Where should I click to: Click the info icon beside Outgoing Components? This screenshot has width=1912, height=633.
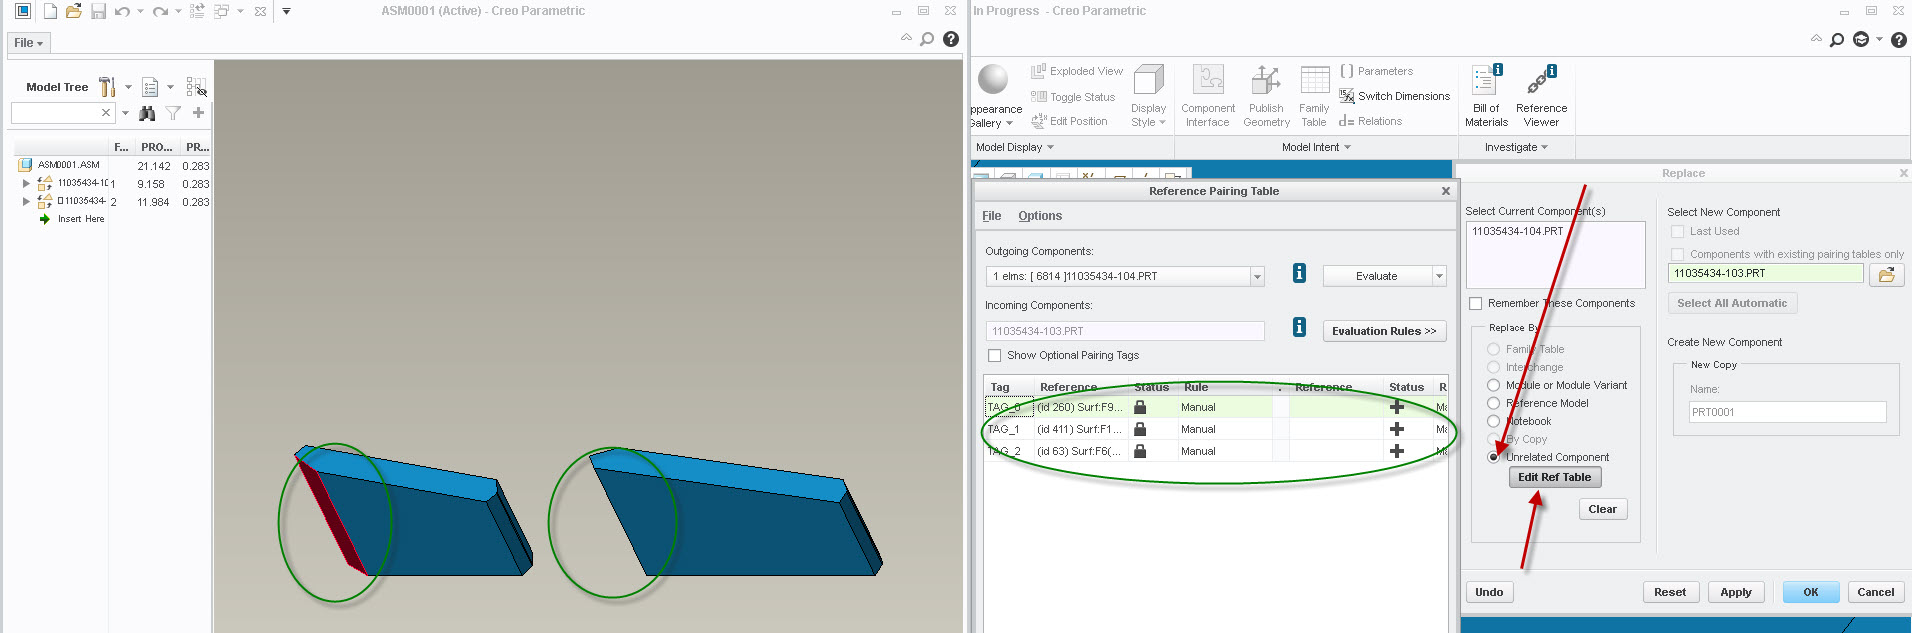tap(1299, 273)
